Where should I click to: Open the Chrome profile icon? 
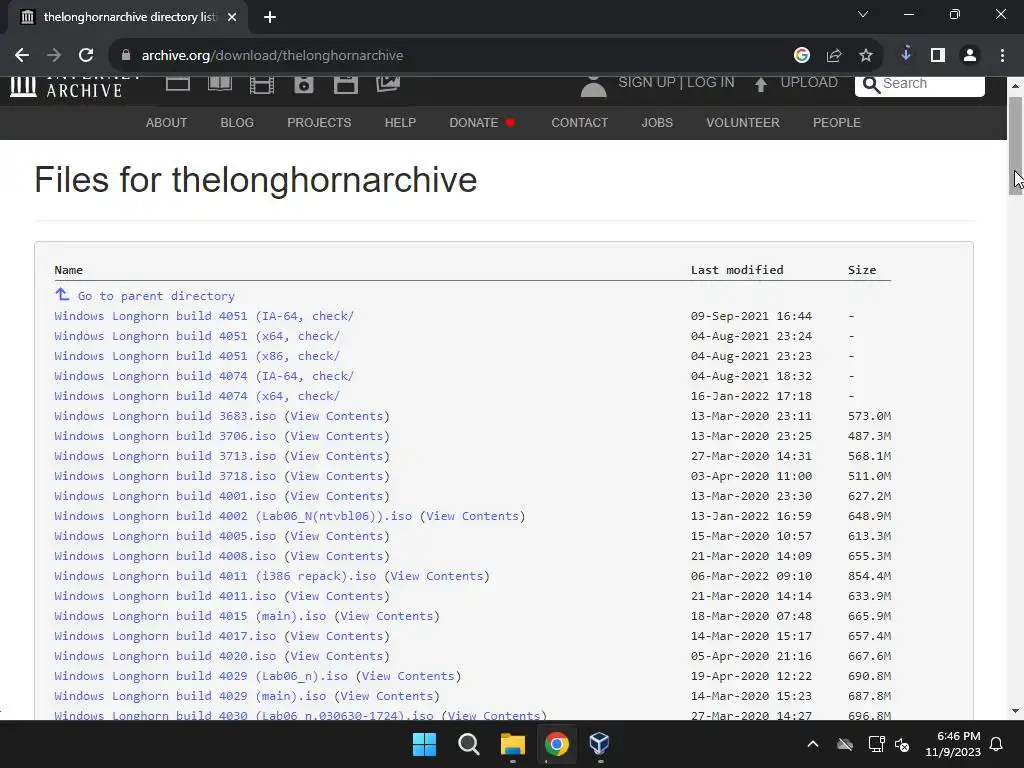point(970,56)
